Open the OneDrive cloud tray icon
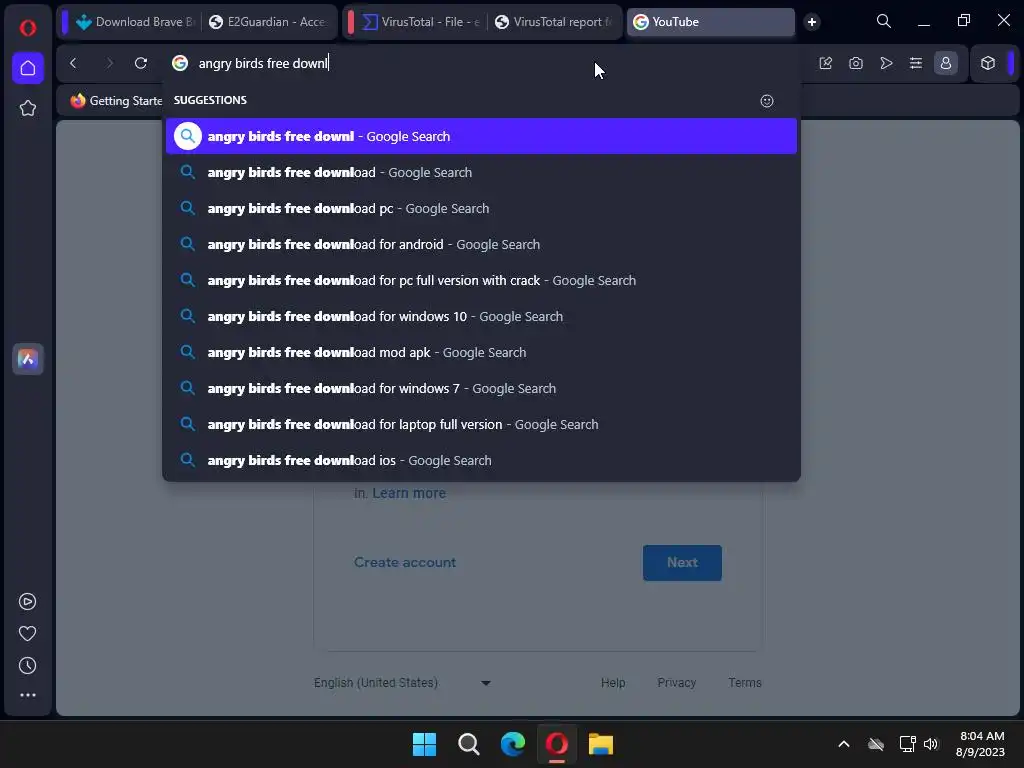1024x768 pixels. point(876,744)
